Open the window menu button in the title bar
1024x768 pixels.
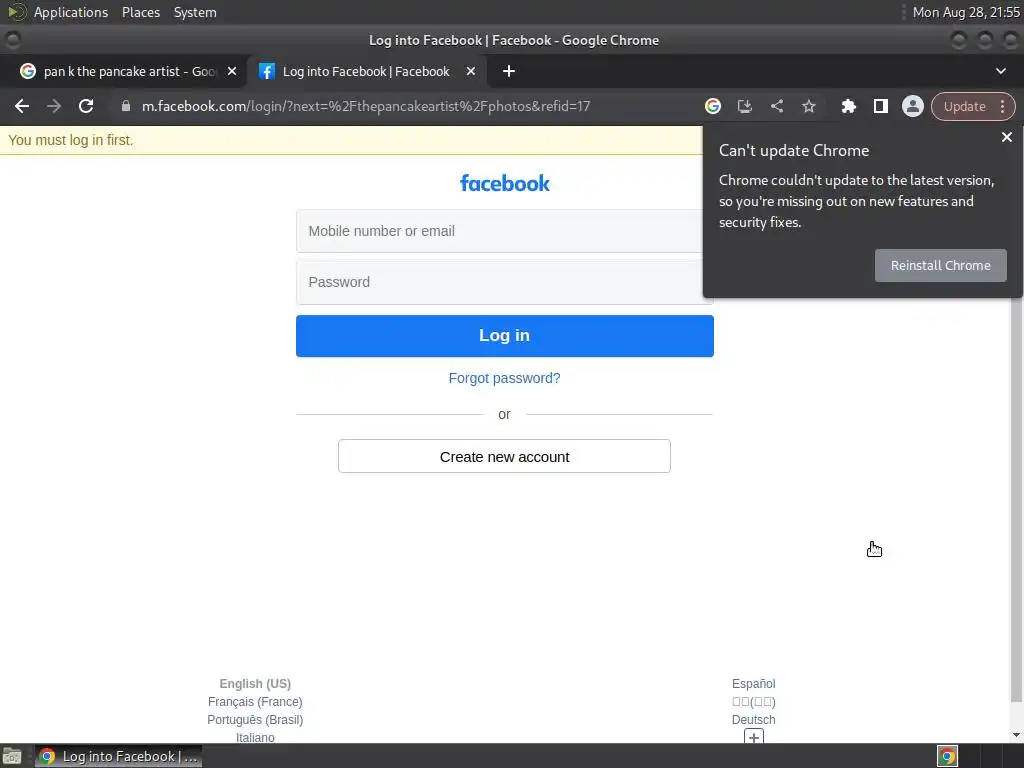click(12, 40)
